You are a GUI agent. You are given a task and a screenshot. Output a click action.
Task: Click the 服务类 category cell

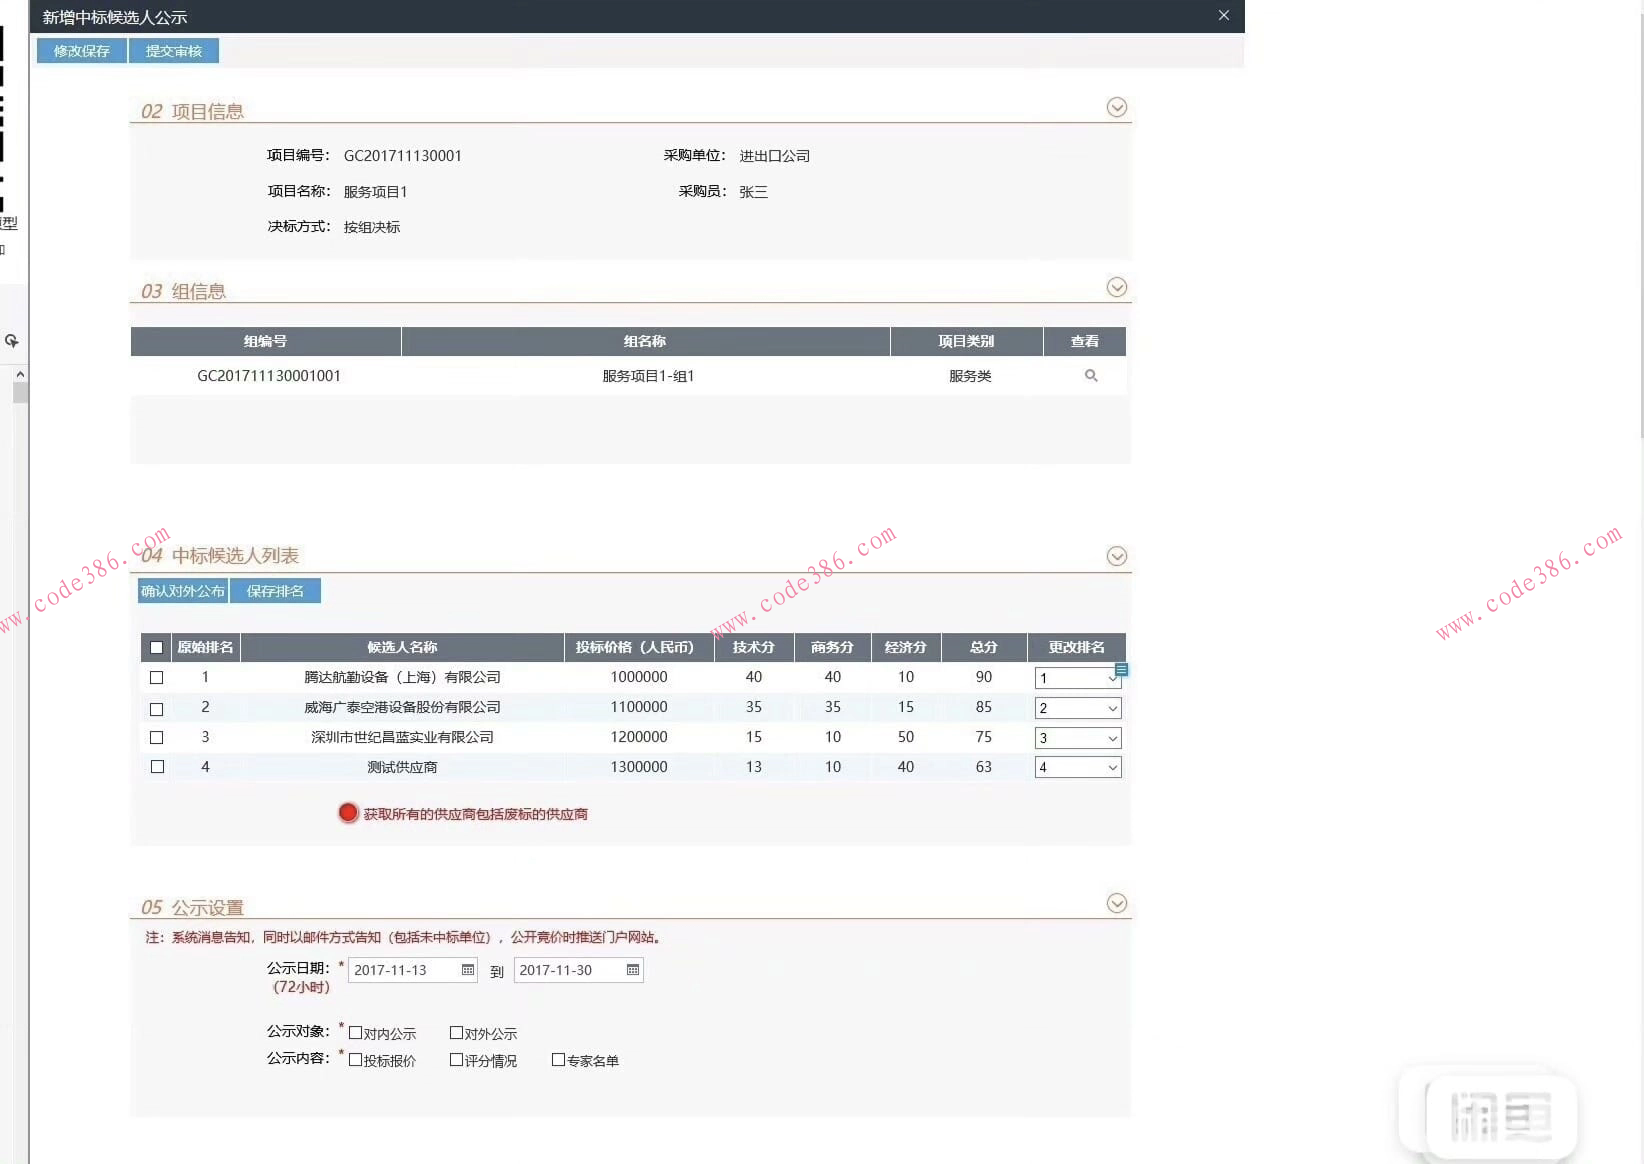pyautogui.click(x=970, y=376)
